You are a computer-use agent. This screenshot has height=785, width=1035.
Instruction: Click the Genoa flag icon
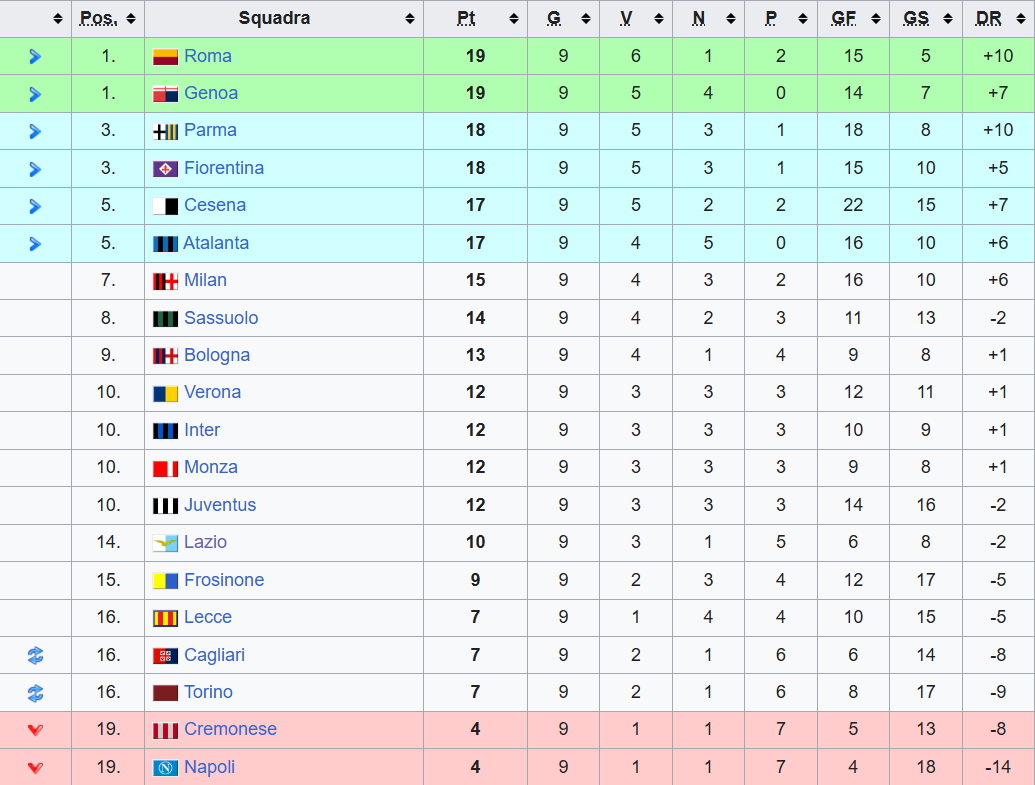165,94
